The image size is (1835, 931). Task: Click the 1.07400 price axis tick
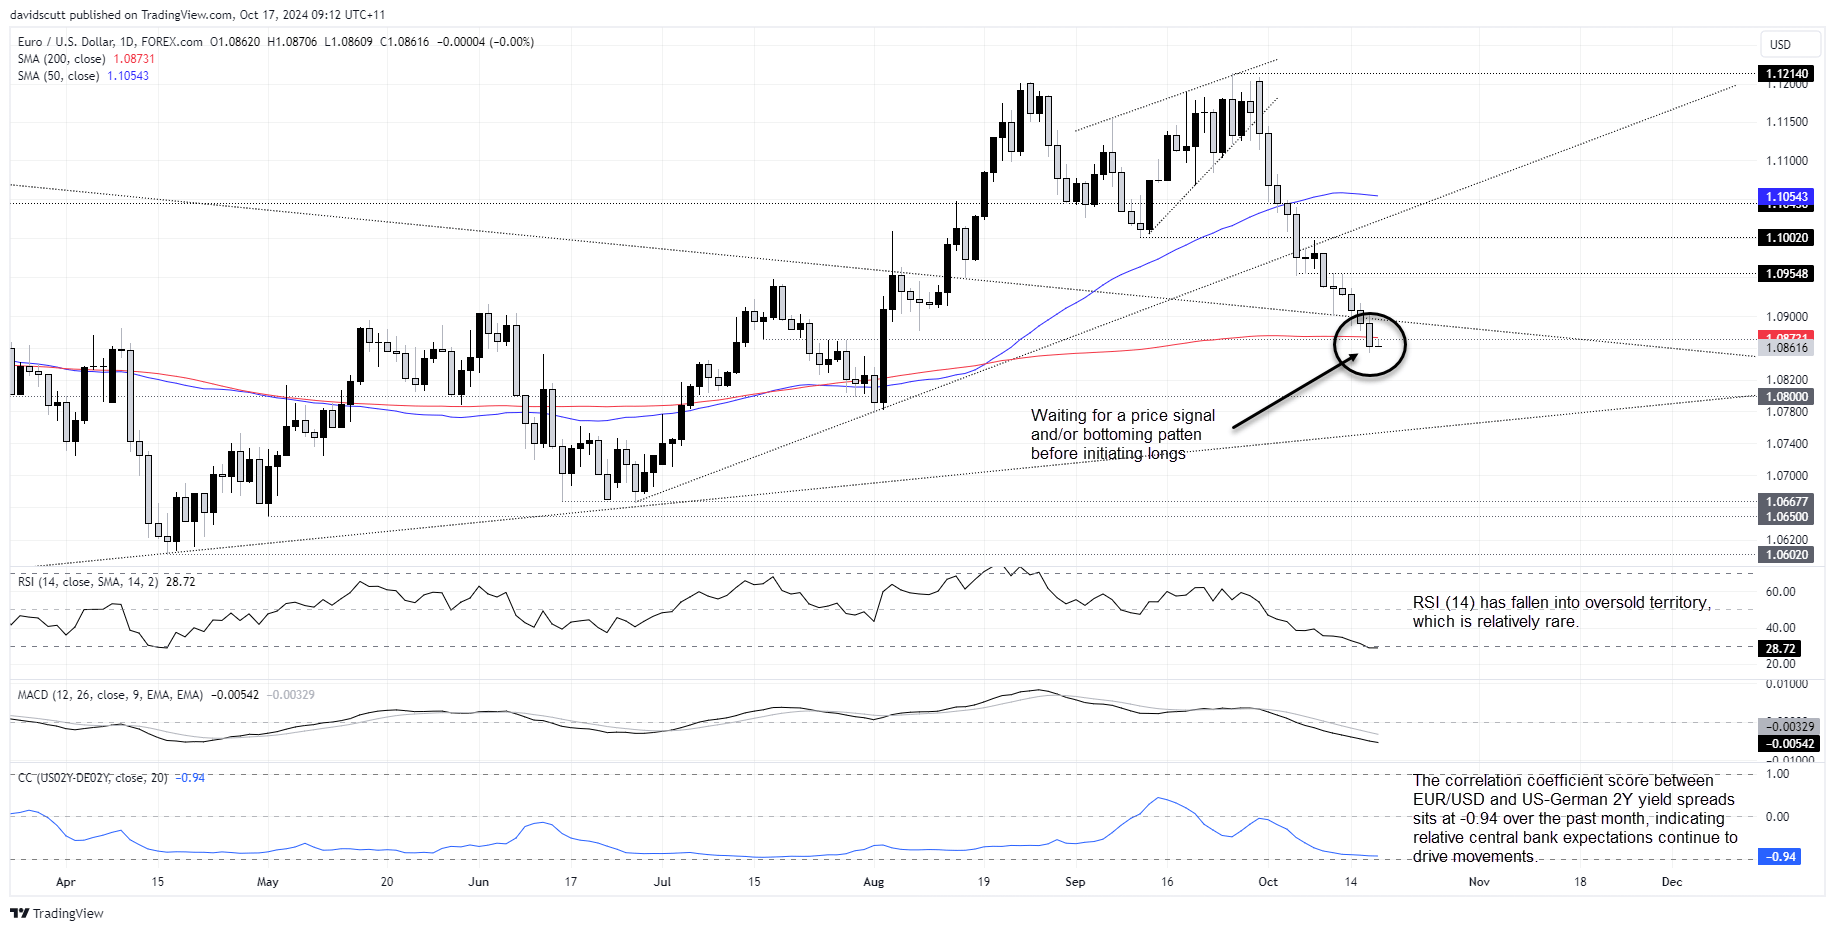click(x=1787, y=444)
